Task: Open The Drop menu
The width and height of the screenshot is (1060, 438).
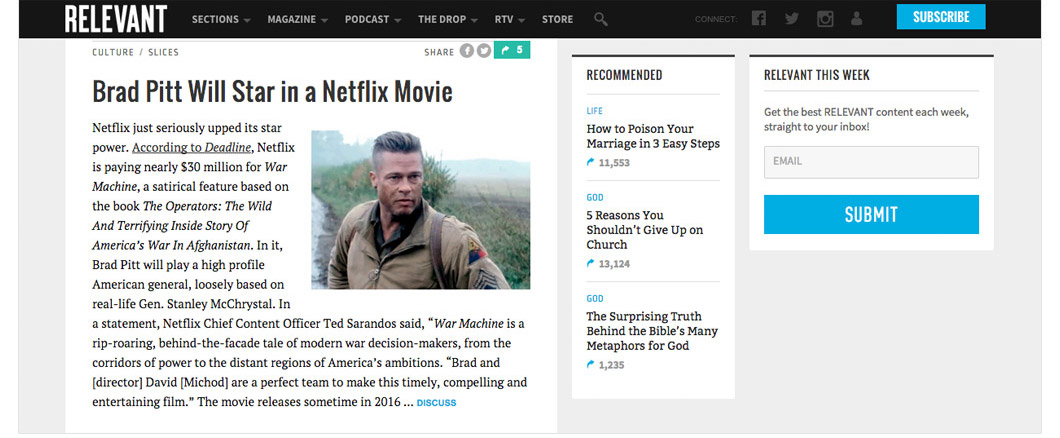Action: [x=448, y=19]
